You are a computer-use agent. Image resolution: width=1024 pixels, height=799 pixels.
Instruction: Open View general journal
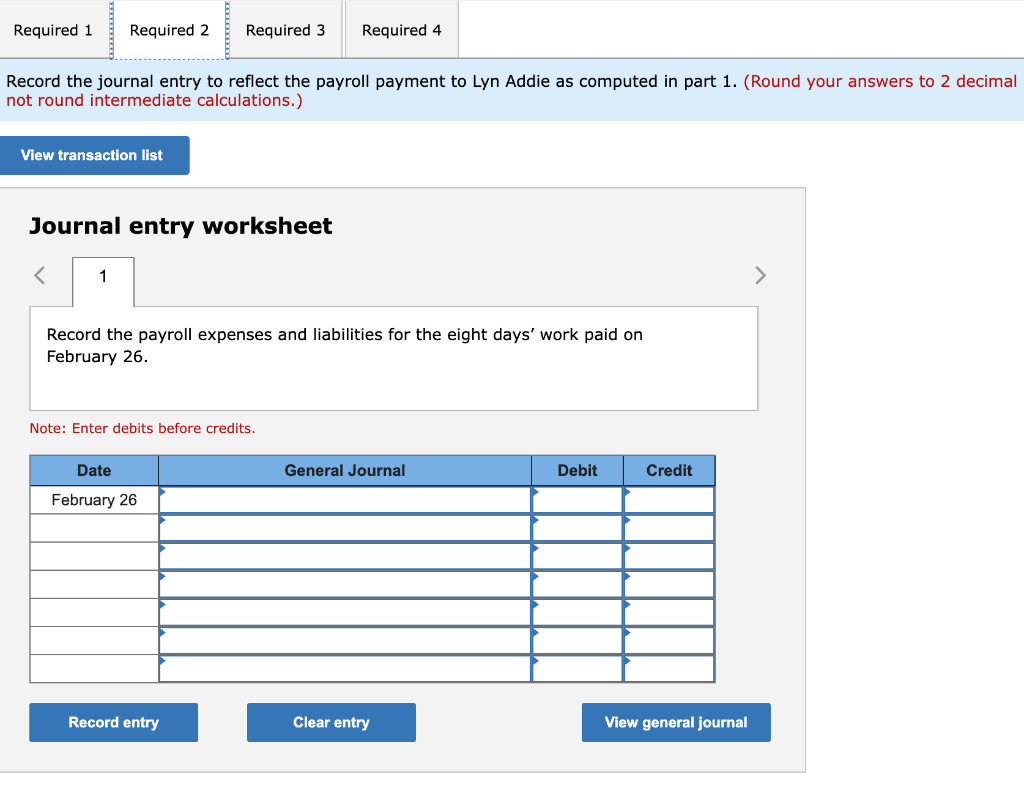676,722
